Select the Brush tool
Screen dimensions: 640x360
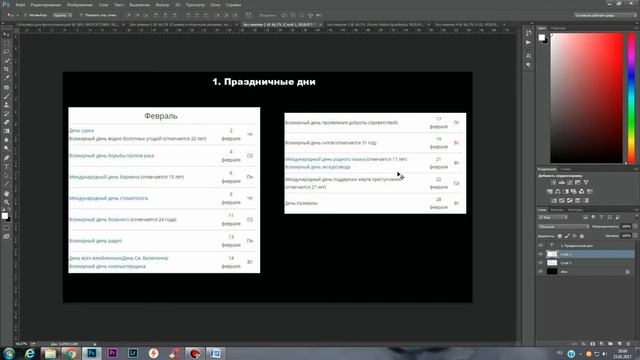point(6,96)
